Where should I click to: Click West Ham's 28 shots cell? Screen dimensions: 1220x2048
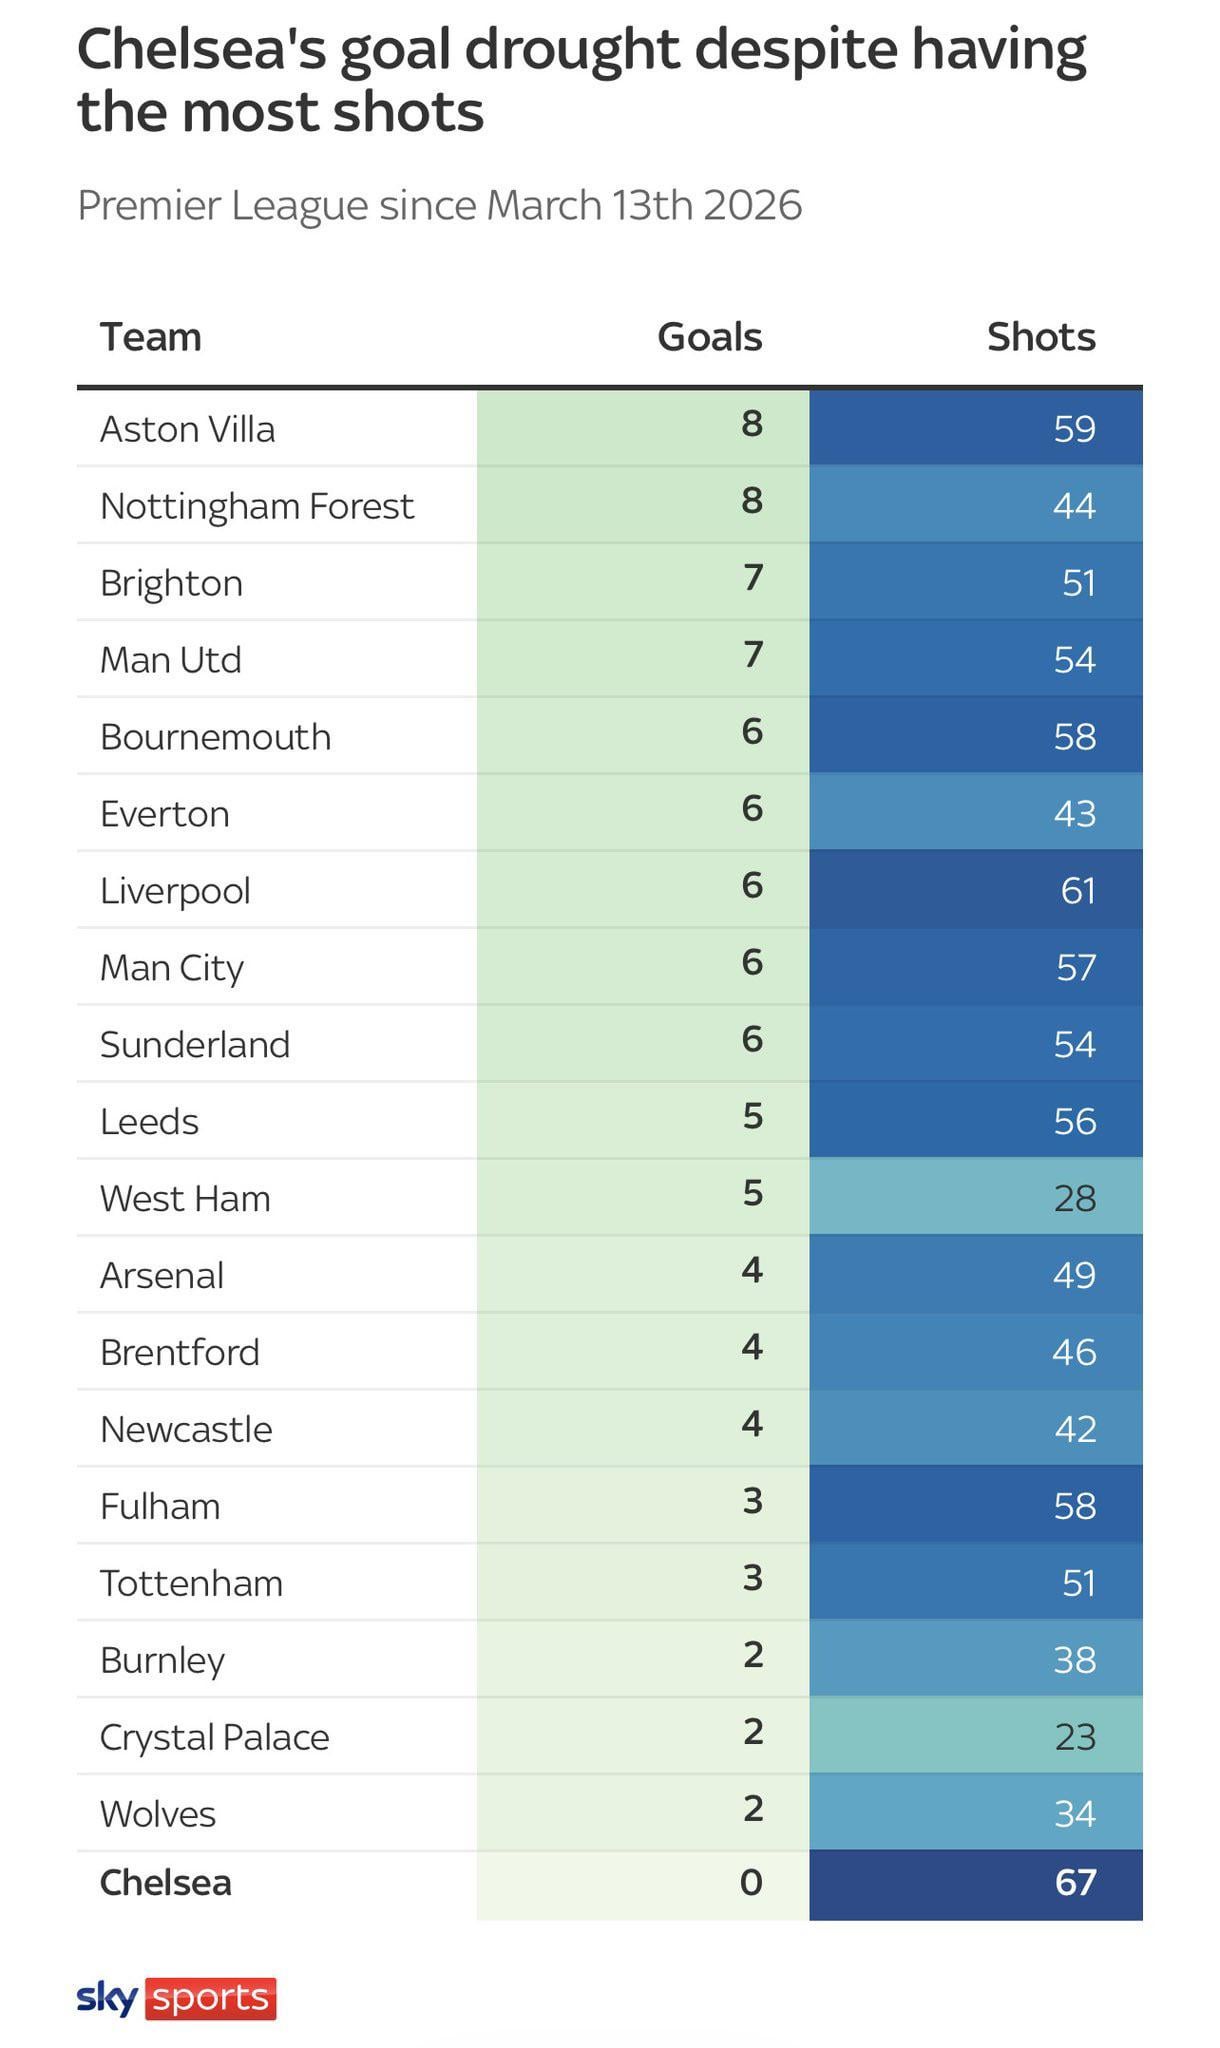pos(1075,1198)
